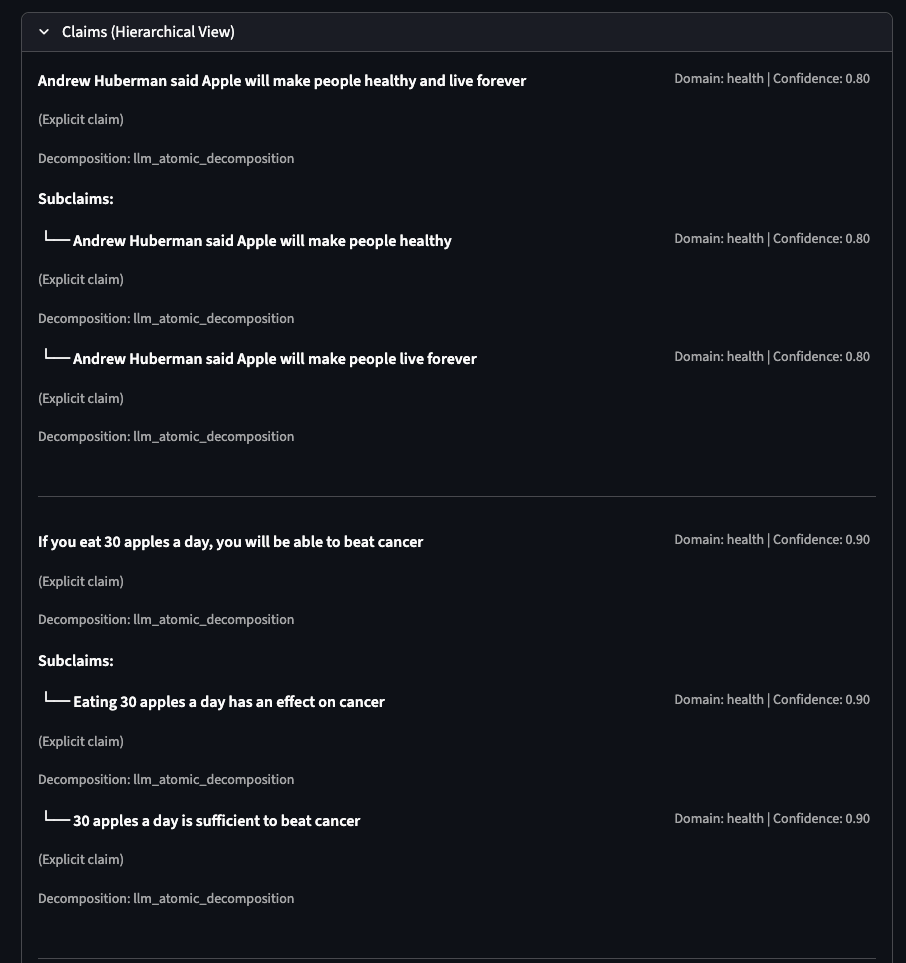Click the "(Explicit claim)" tag under the top Huberman claim

tap(81, 120)
